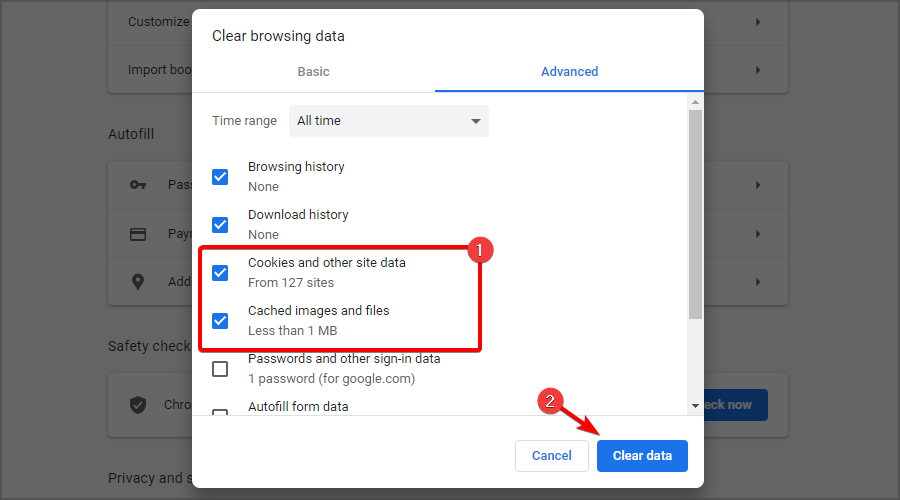The width and height of the screenshot is (900, 500).
Task: Click the Safety check shield icon
Action: pos(138,405)
